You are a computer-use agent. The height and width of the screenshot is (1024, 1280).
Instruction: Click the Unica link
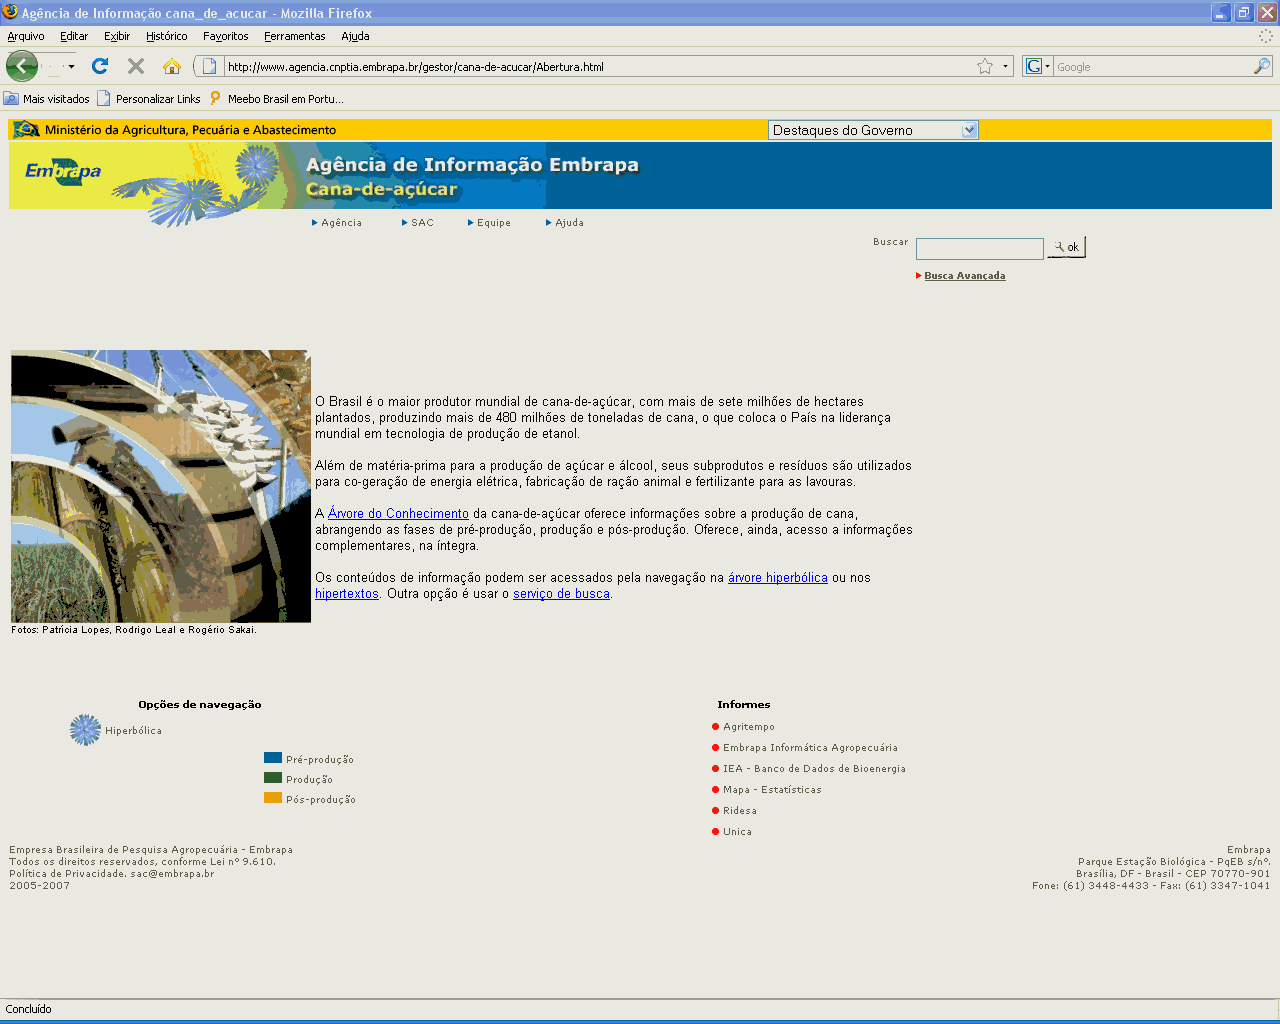(x=737, y=832)
